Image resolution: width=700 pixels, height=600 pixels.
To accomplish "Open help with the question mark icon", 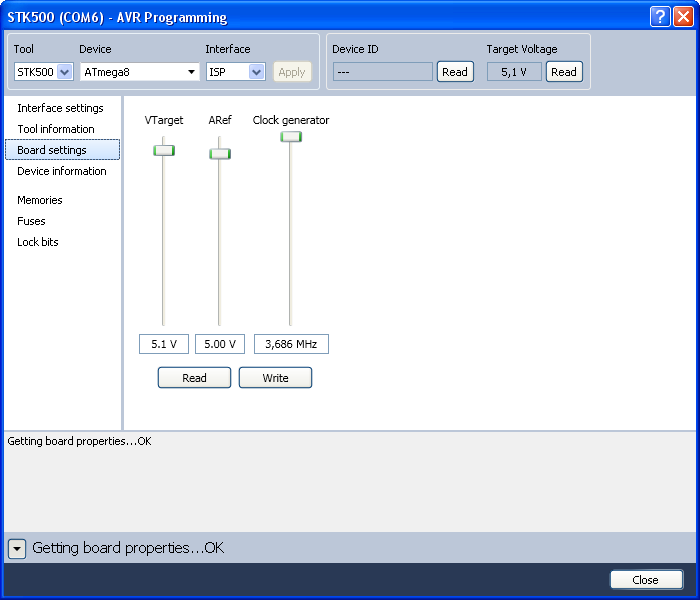I will click(660, 17).
